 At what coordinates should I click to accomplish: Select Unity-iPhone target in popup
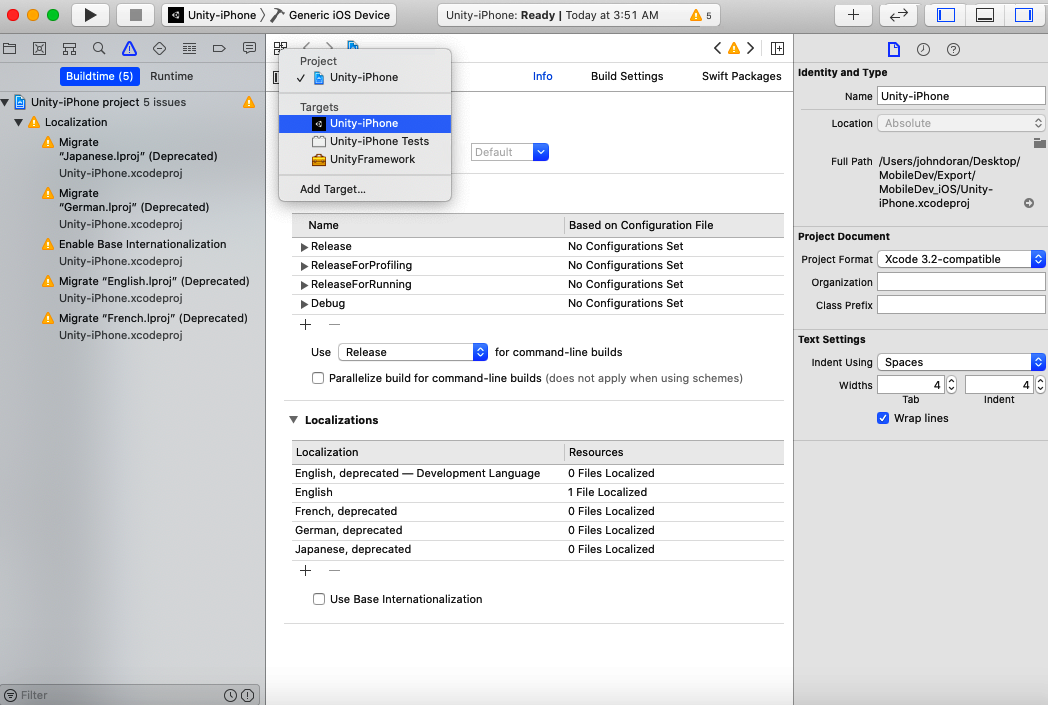365,123
